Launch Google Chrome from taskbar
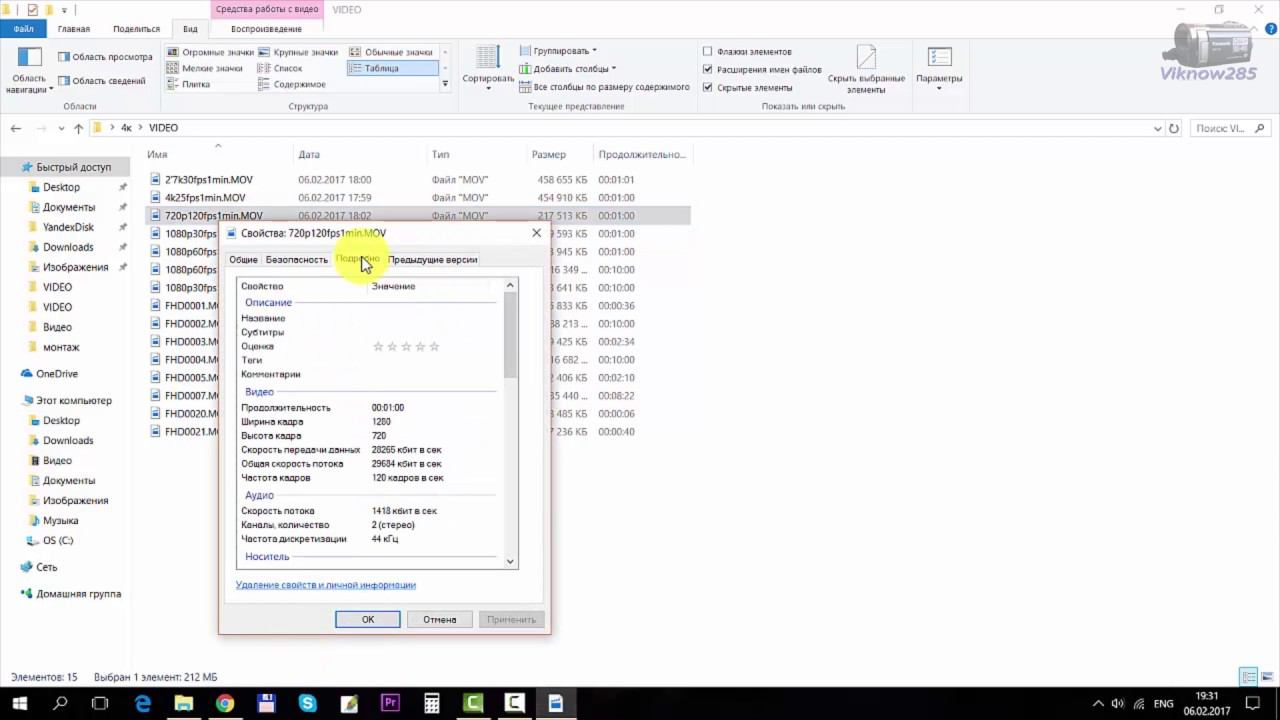 point(225,703)
